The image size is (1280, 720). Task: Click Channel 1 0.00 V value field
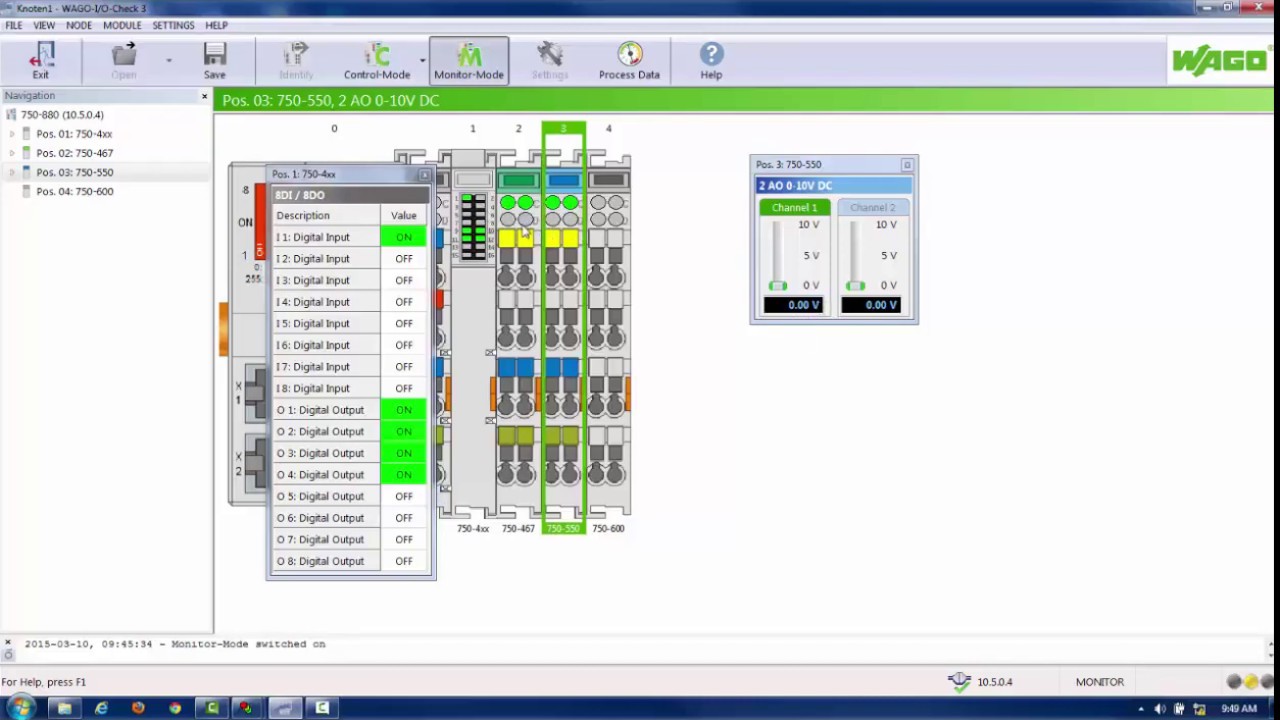pyautogui.click(x=794, y=305)
